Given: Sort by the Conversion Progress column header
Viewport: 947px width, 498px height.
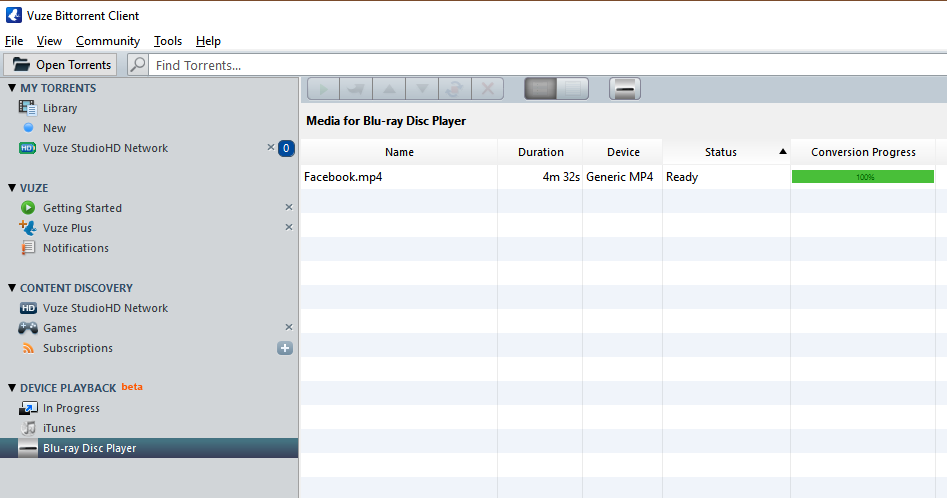Looking at the screenshot, I should point(863,152).
